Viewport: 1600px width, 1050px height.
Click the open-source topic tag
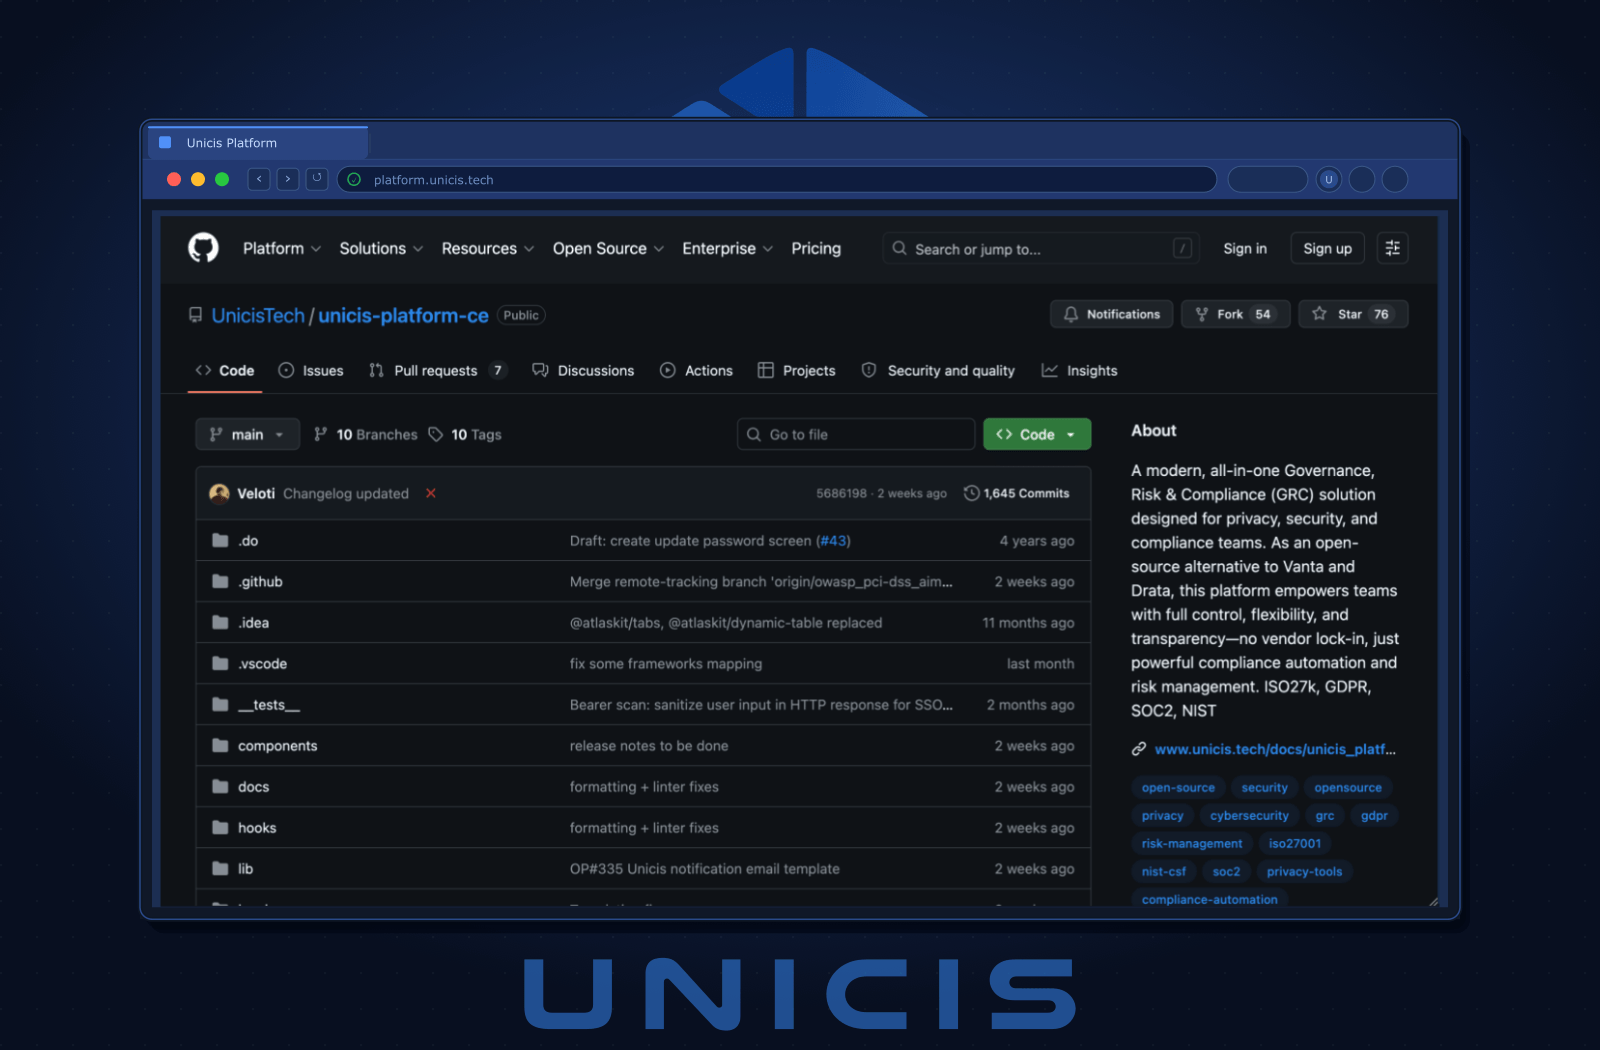click(1178, 788)
